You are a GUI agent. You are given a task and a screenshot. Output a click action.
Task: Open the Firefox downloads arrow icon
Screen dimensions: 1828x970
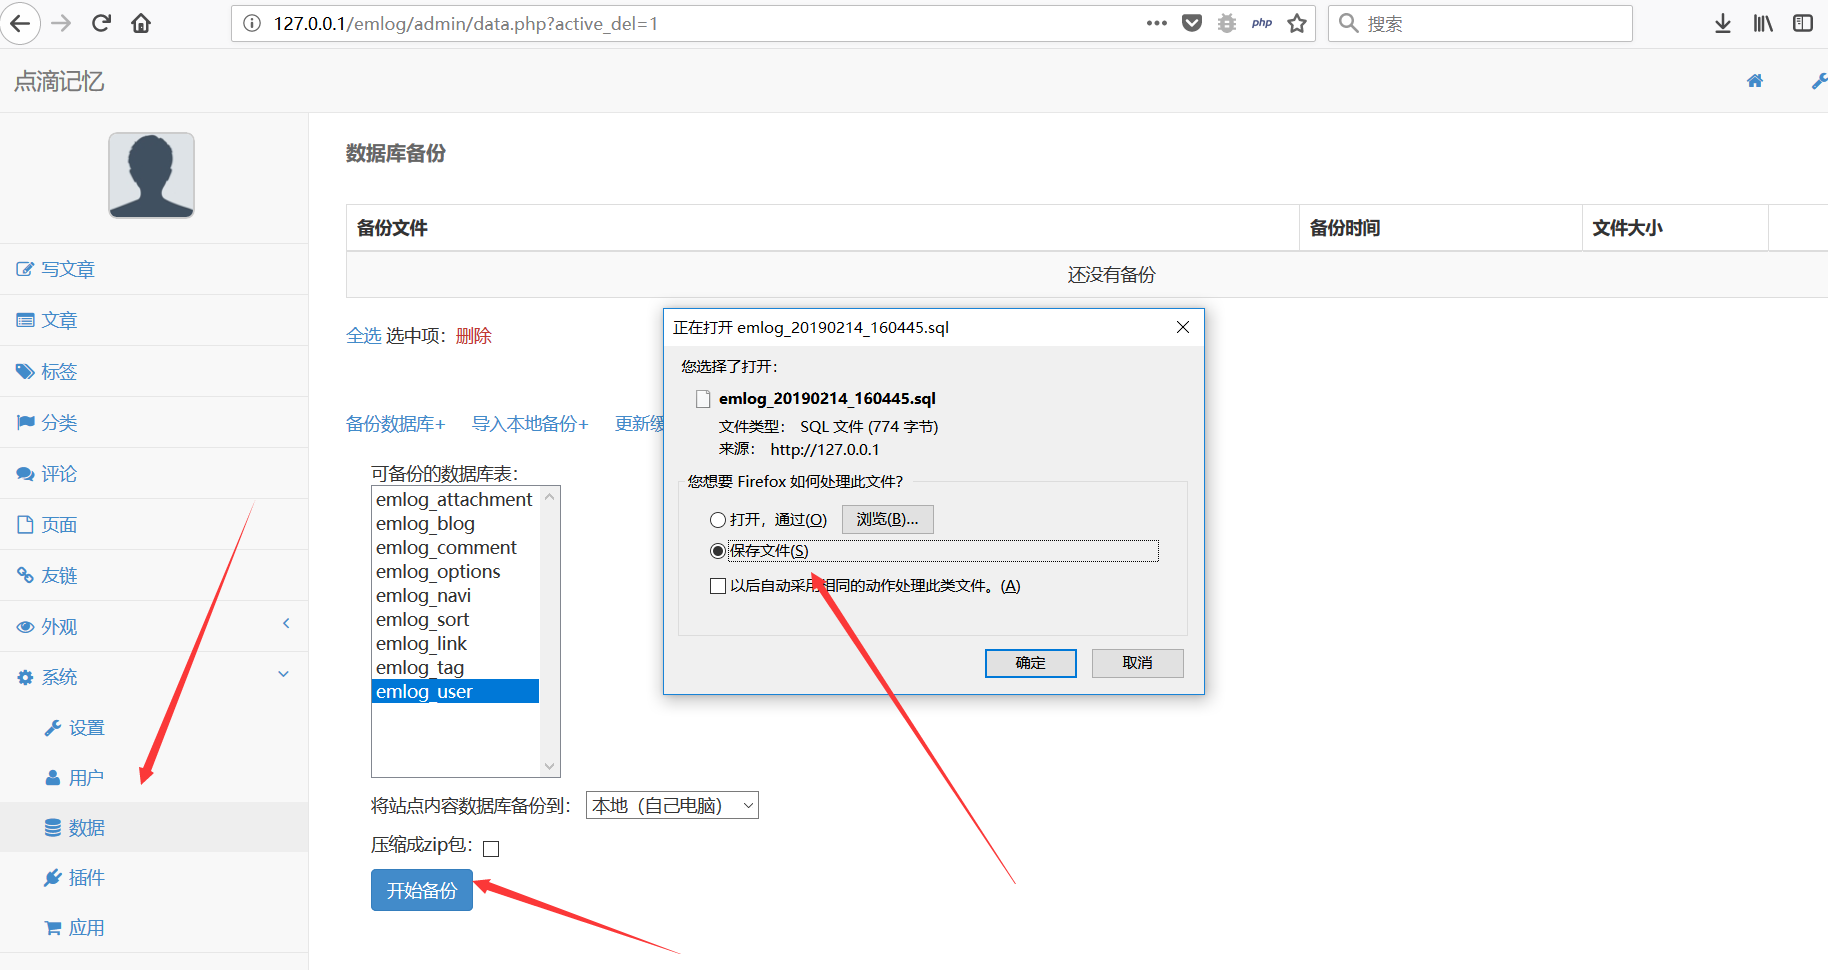coord(1722,23)
